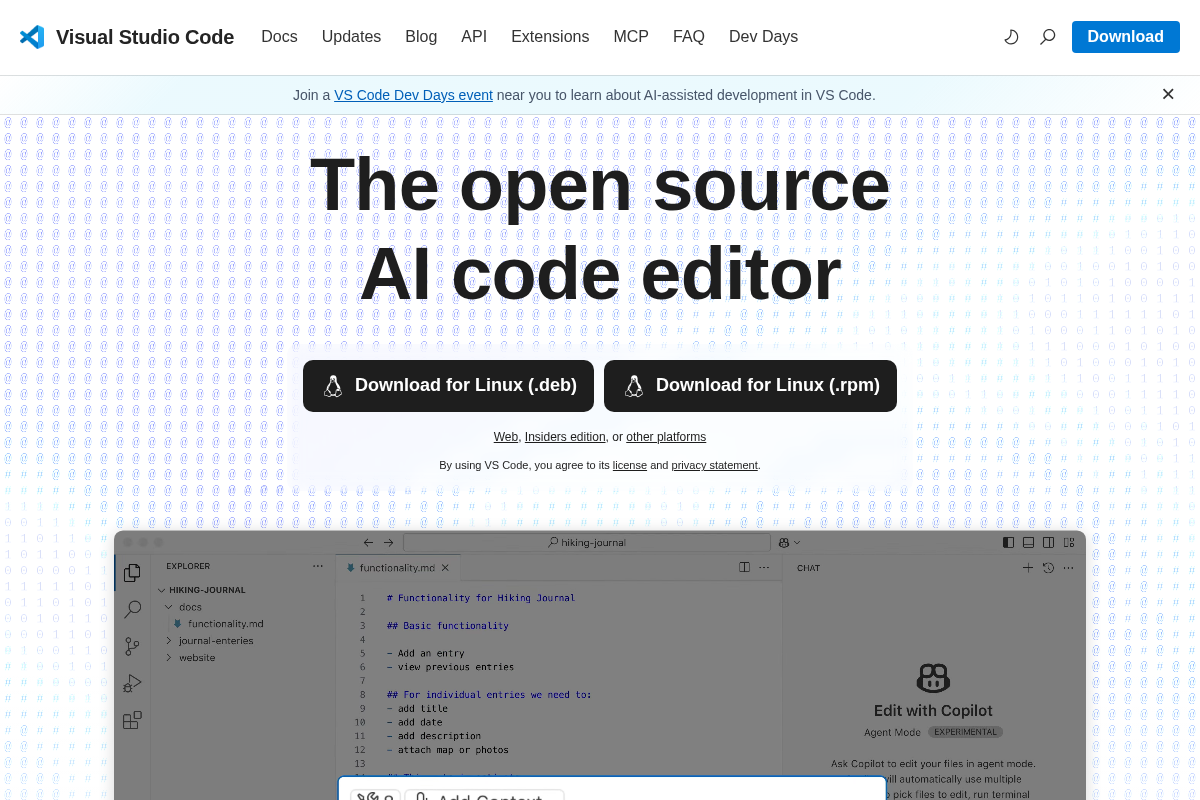Start a new chat with the plus icon
This screenshot has height=800, width=1200.
click(x=1028, y=567)
